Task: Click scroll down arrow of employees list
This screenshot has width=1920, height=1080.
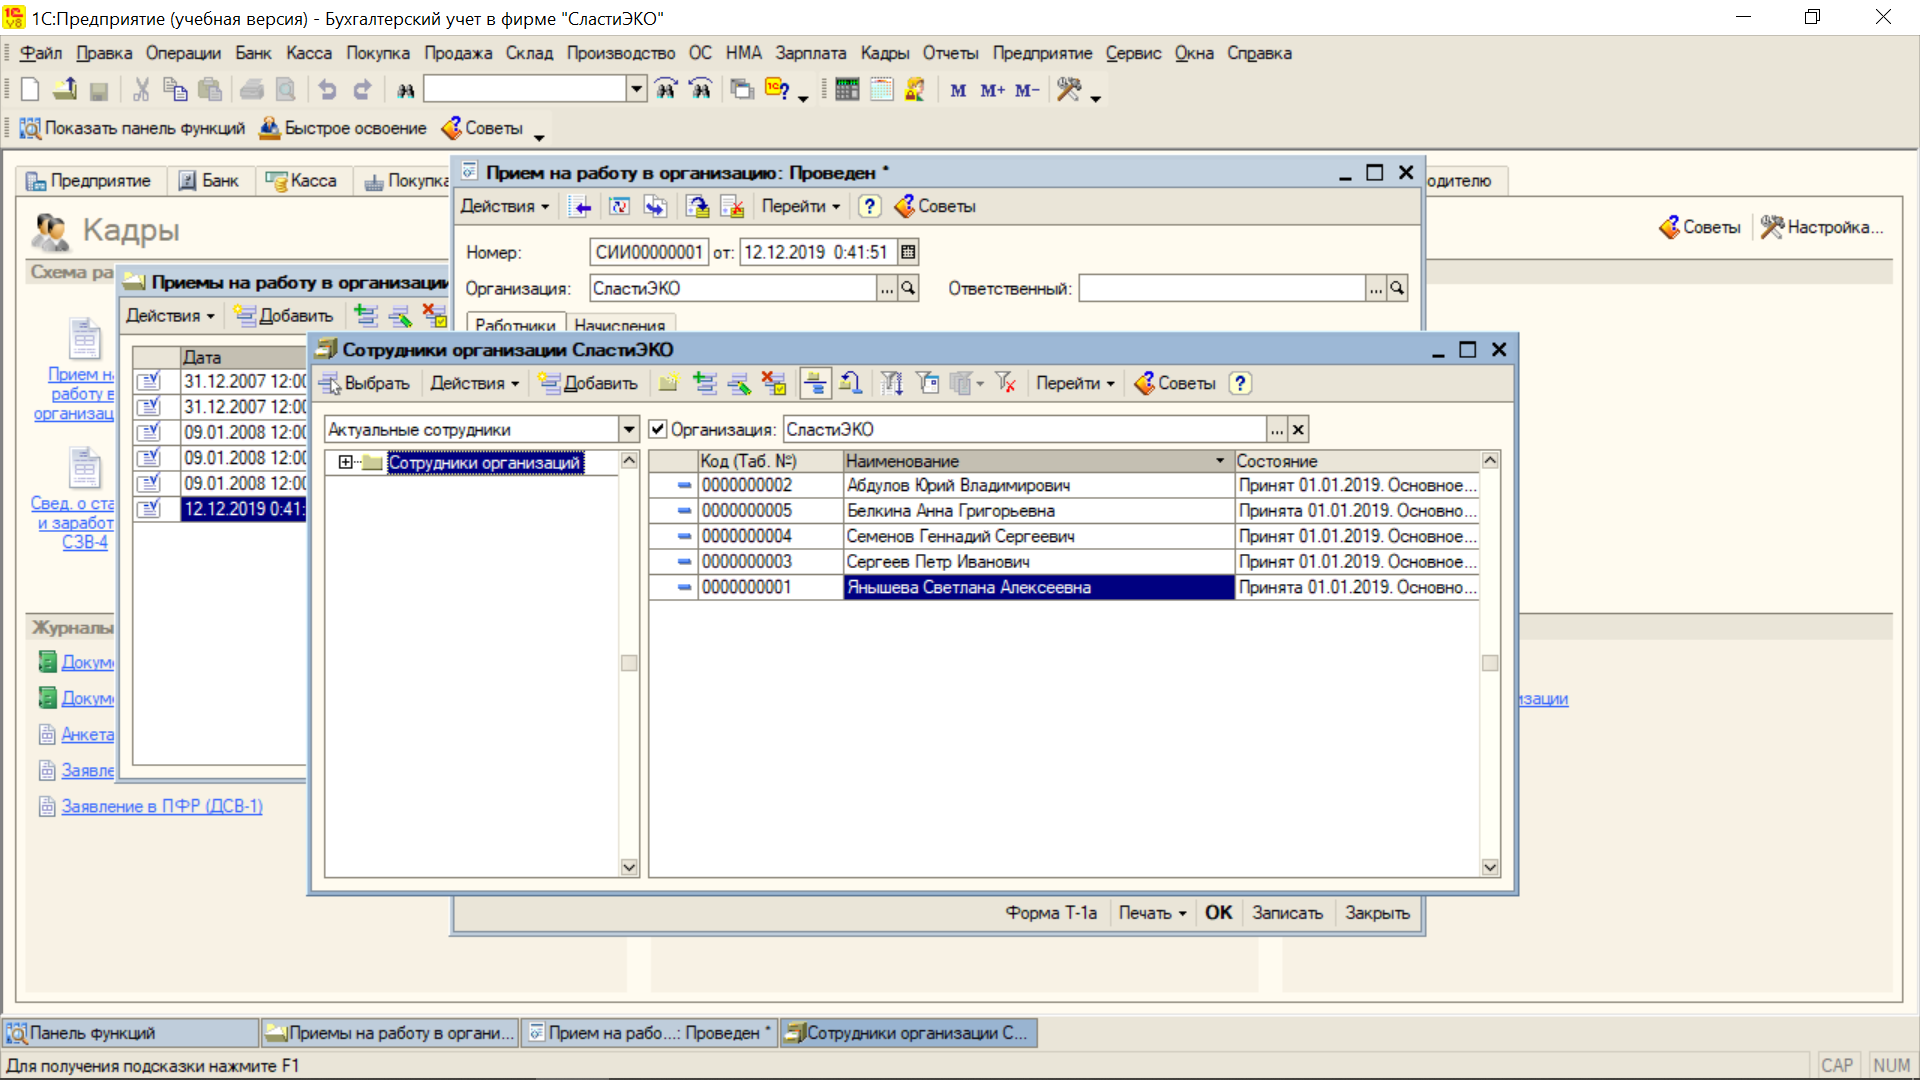Action: click(x=1490, y=867)
